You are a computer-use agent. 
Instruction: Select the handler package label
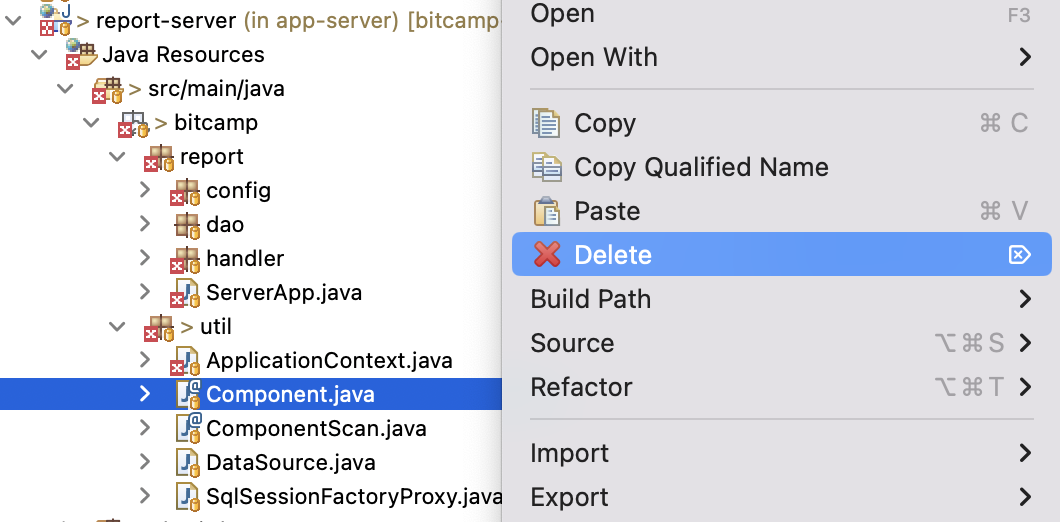click(x=245, y=258)
